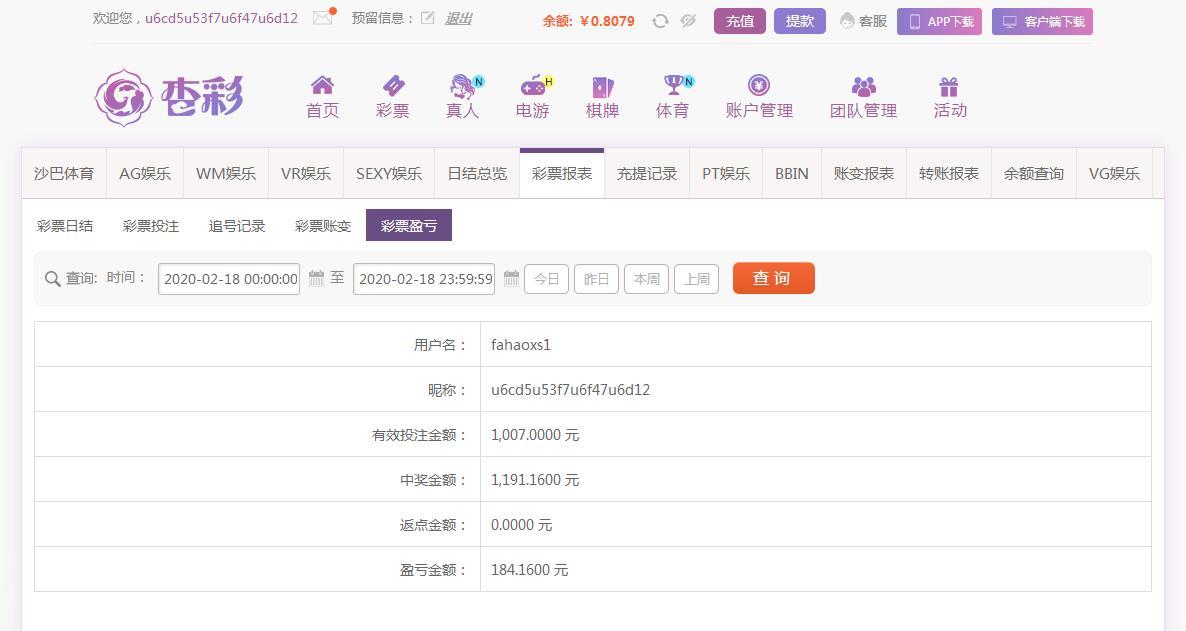Switch to the PT娱乐 tab
The height and width of the screenshot is (631, 1186).
(726, 174)
